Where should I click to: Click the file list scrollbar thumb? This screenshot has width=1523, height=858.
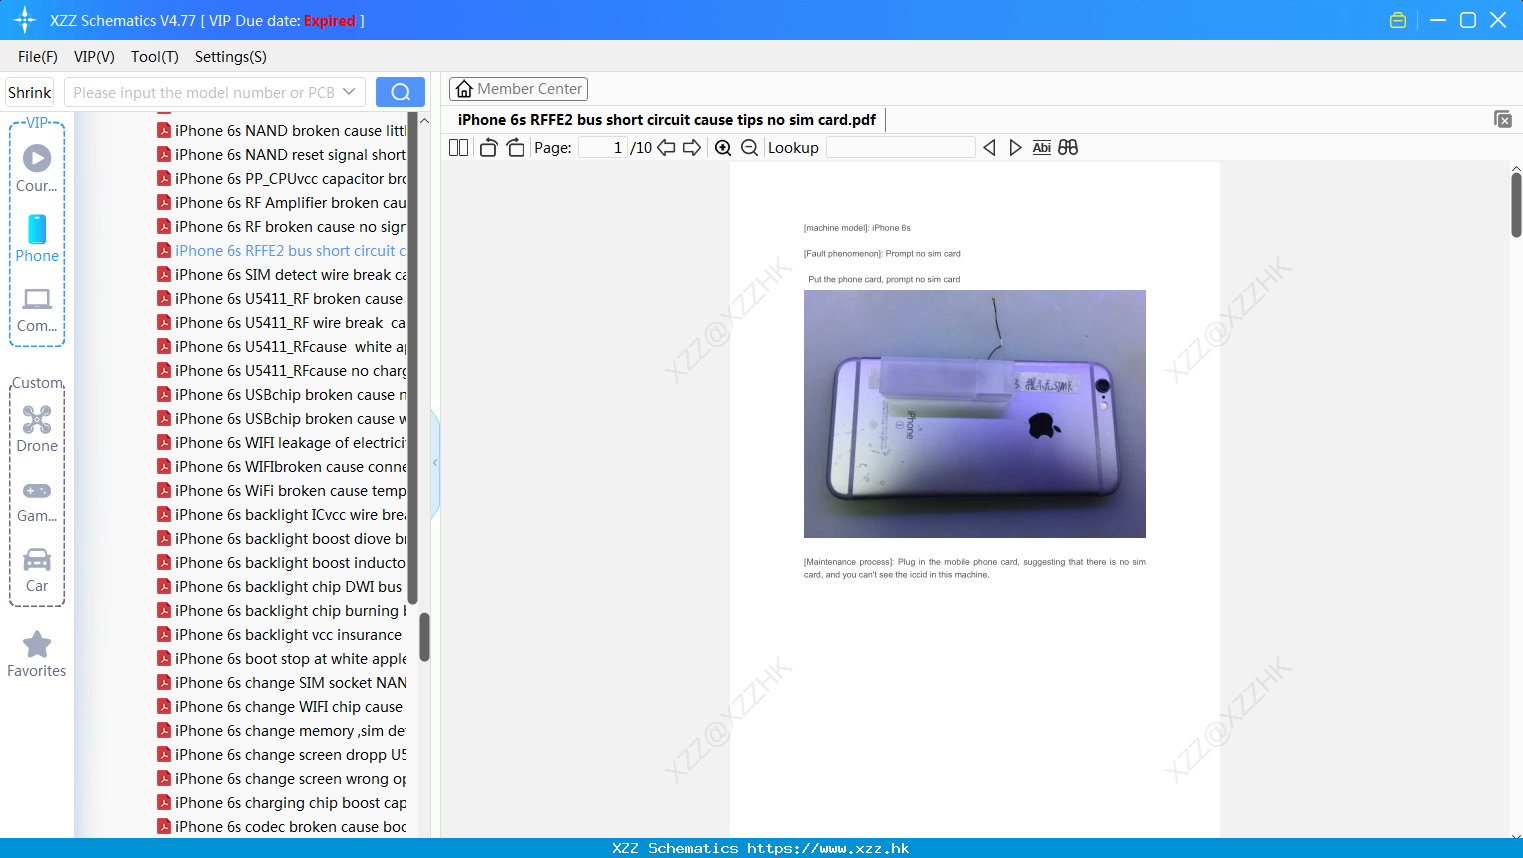424,637
